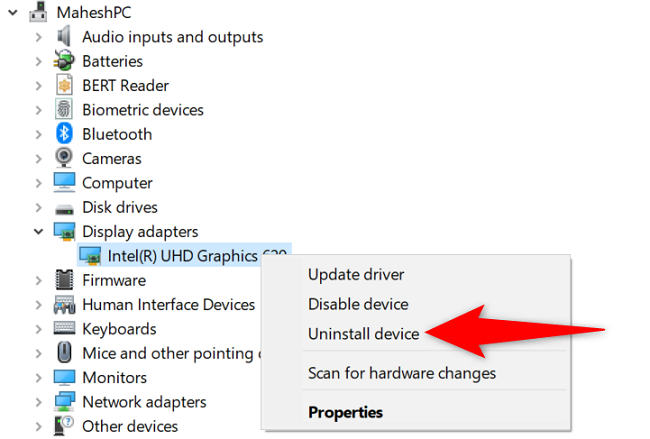Viewport: 650px width, 439px height.
Task: Collapse the Display adapters category
Action: click(38, 232)
